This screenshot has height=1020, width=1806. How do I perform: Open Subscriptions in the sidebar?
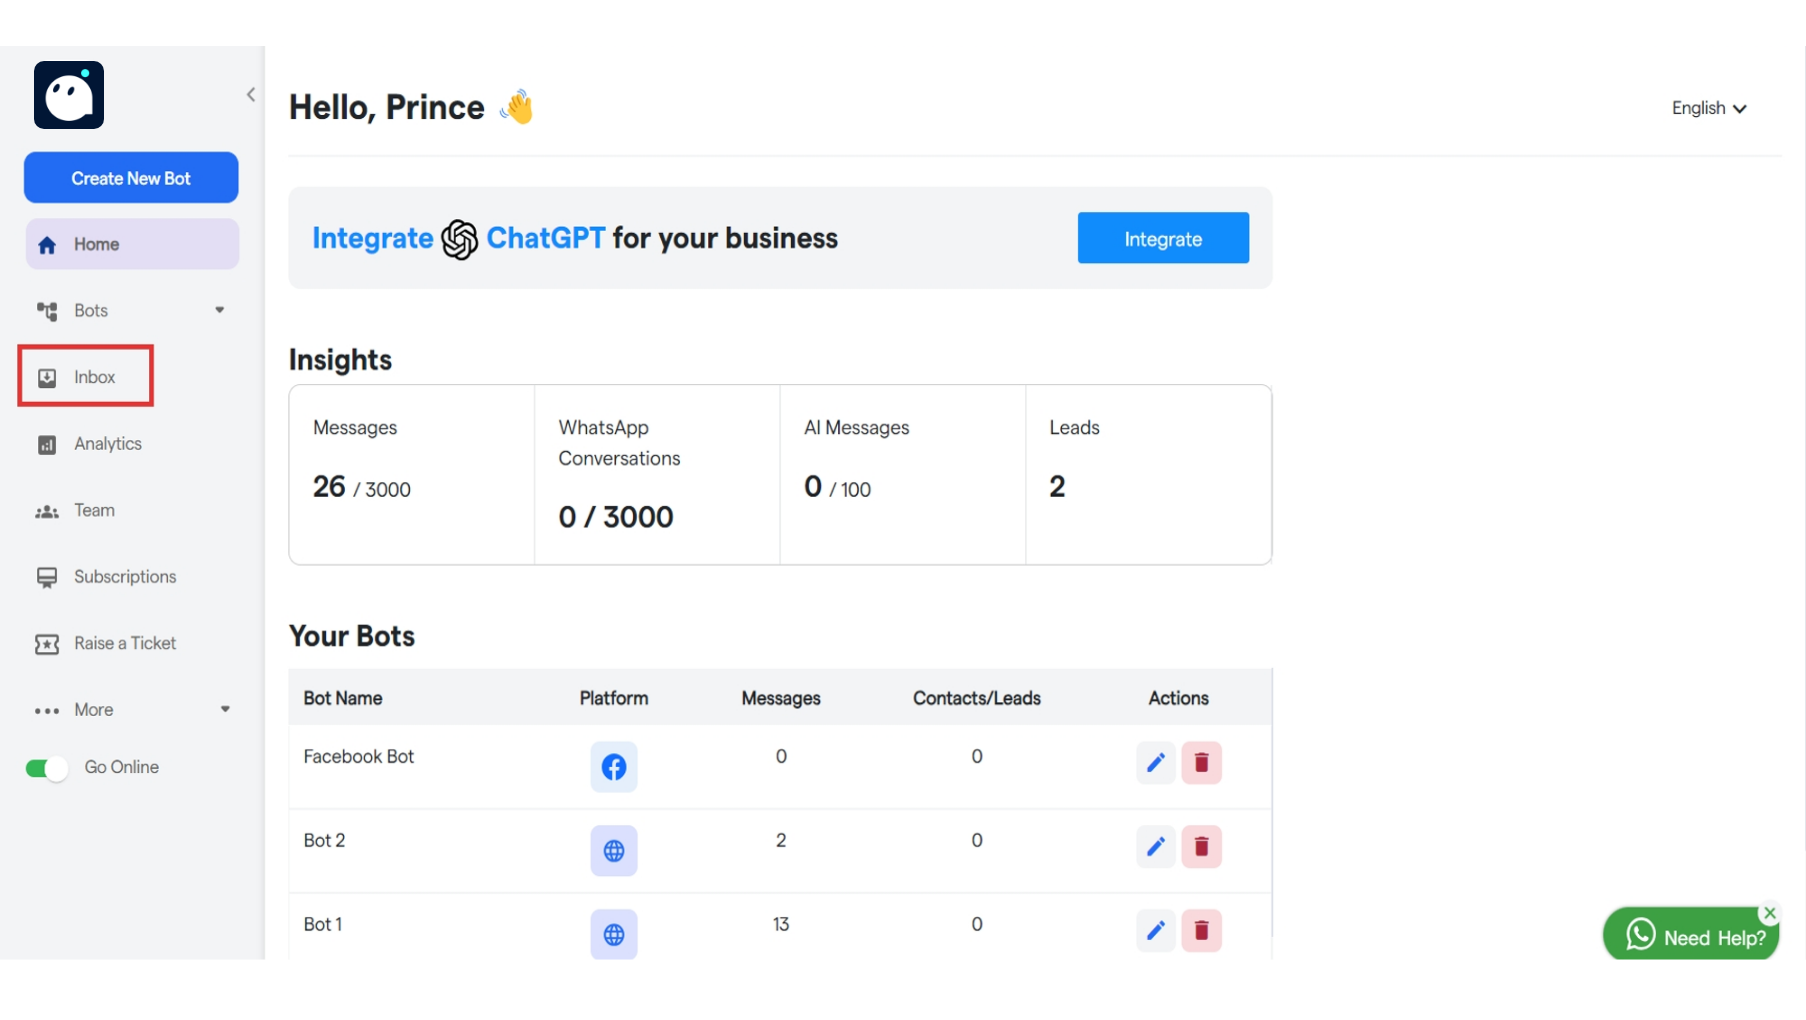[x=125, y=576]
